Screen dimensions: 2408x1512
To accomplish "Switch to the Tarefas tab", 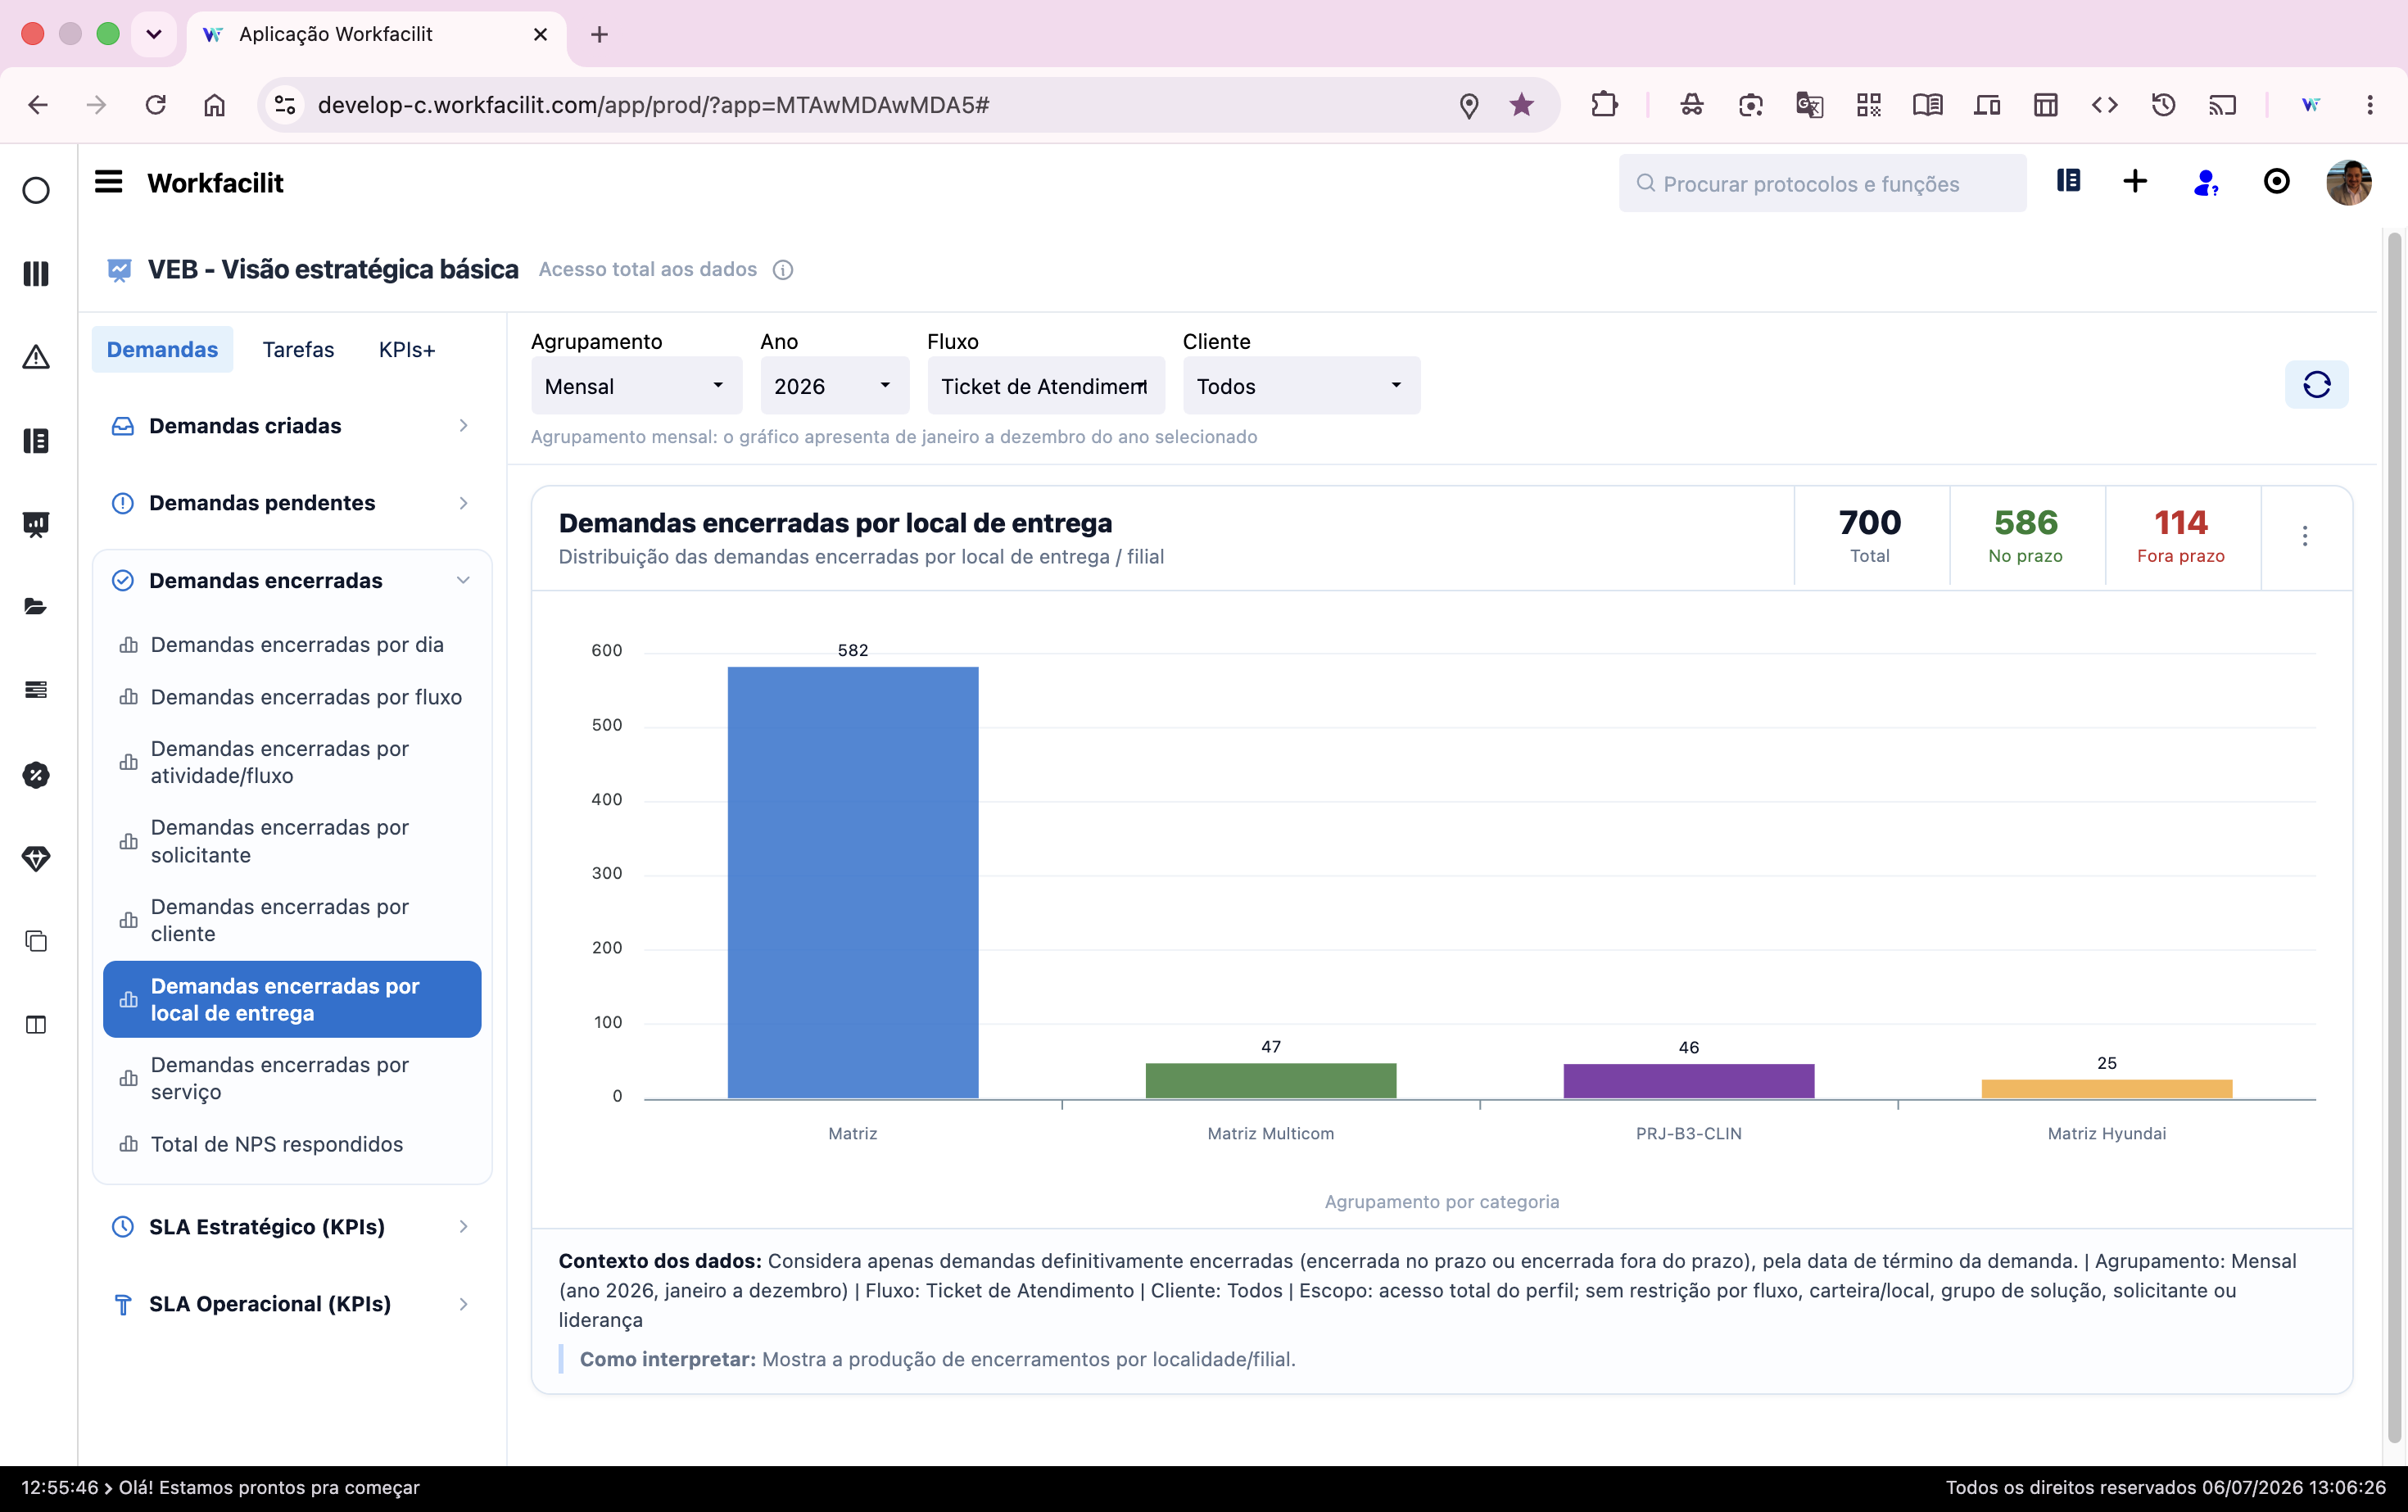I will click(x=298, y=350).
